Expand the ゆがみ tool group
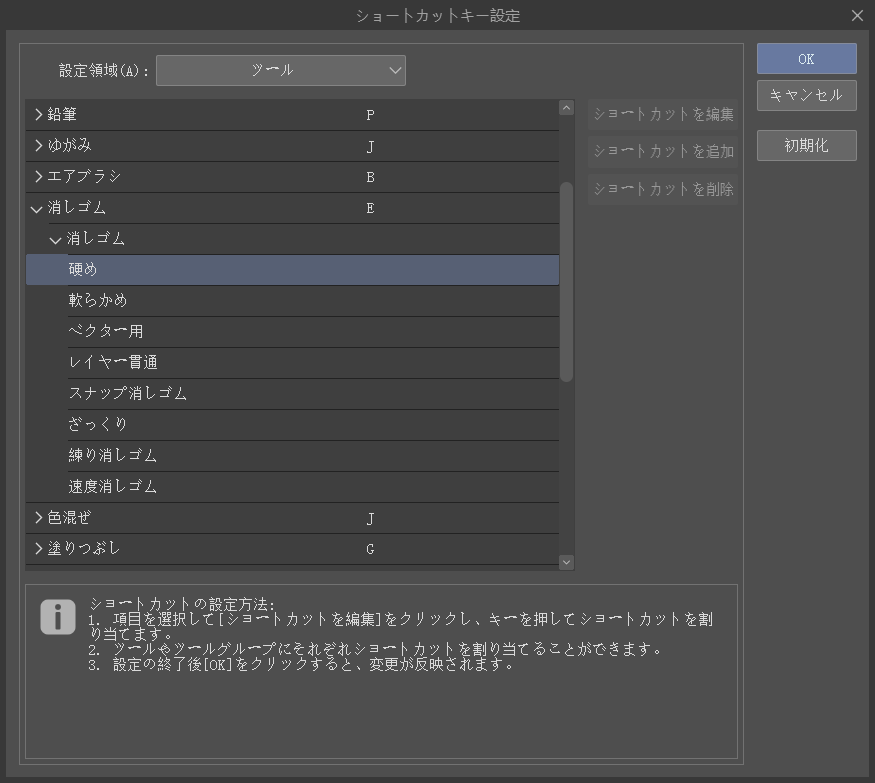Viewport: 875px width, 783px height. (39, 146)
